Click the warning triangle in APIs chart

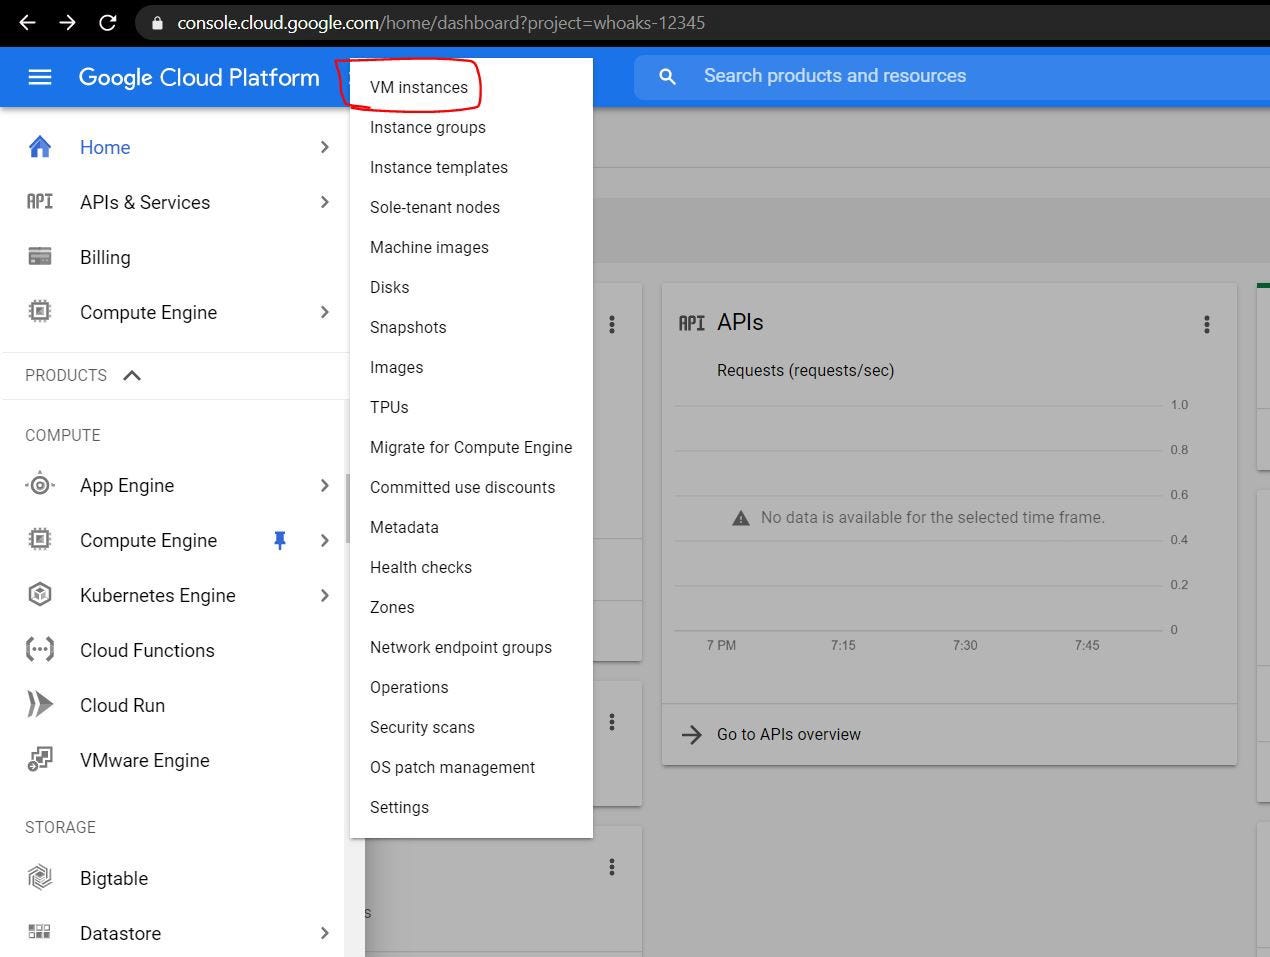(x=741, y=518)
